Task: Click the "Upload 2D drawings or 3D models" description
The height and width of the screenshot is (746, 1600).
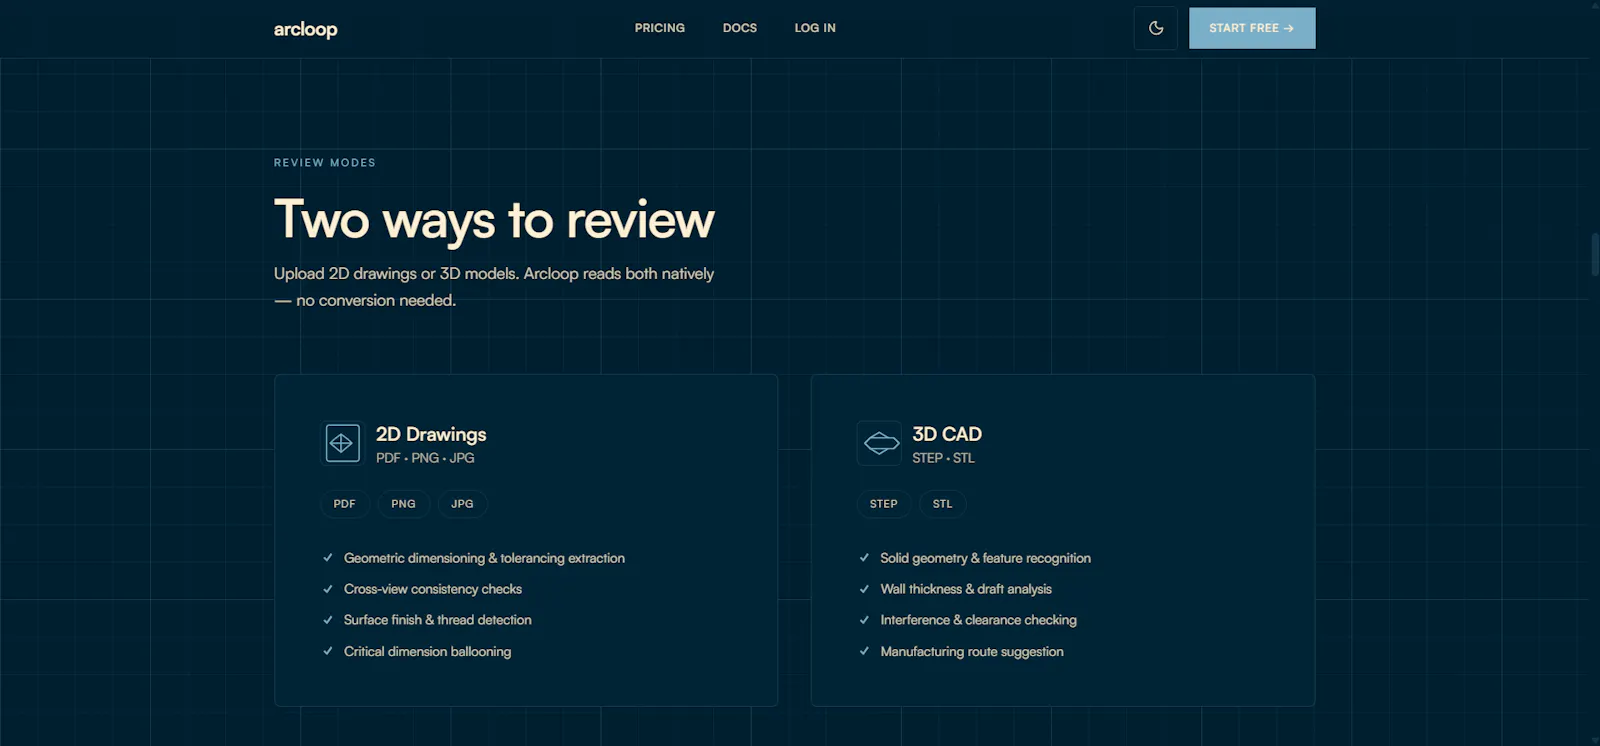Action: tap(494, 287)
